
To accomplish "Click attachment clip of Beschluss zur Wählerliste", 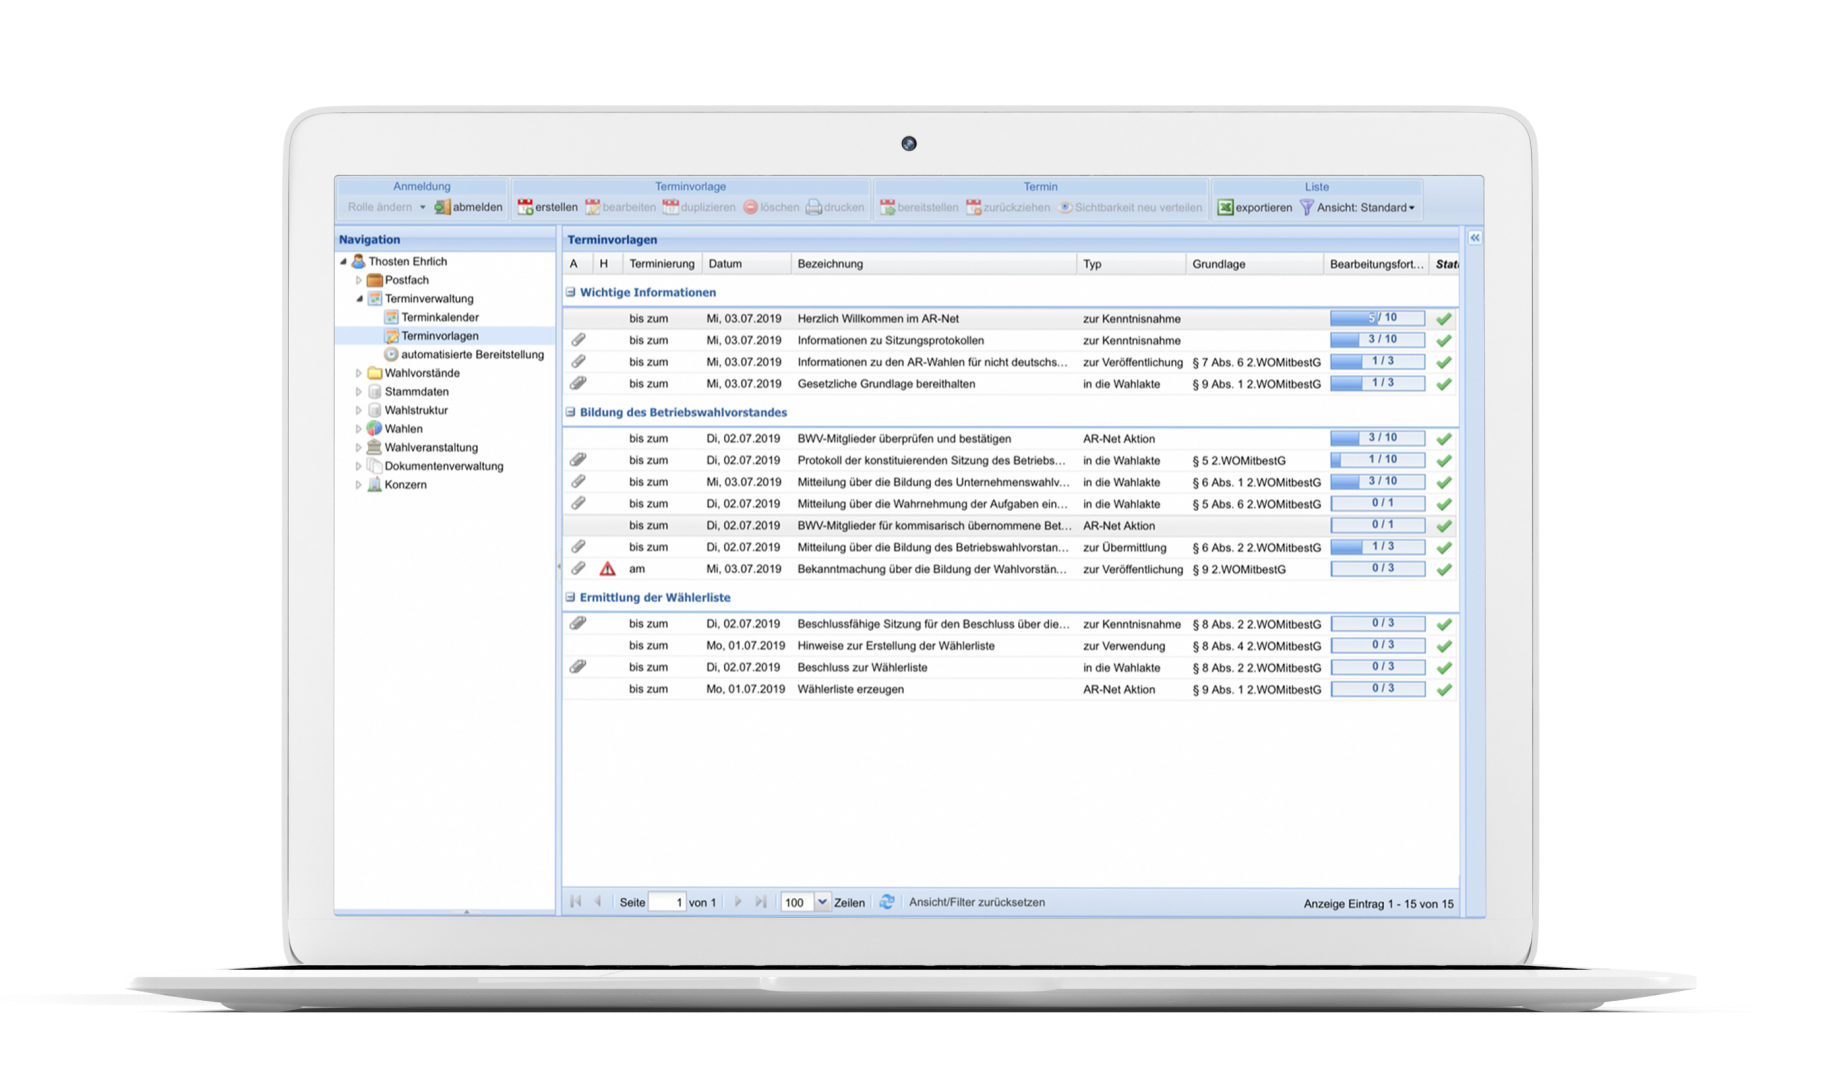I will [x=578, y=667].
